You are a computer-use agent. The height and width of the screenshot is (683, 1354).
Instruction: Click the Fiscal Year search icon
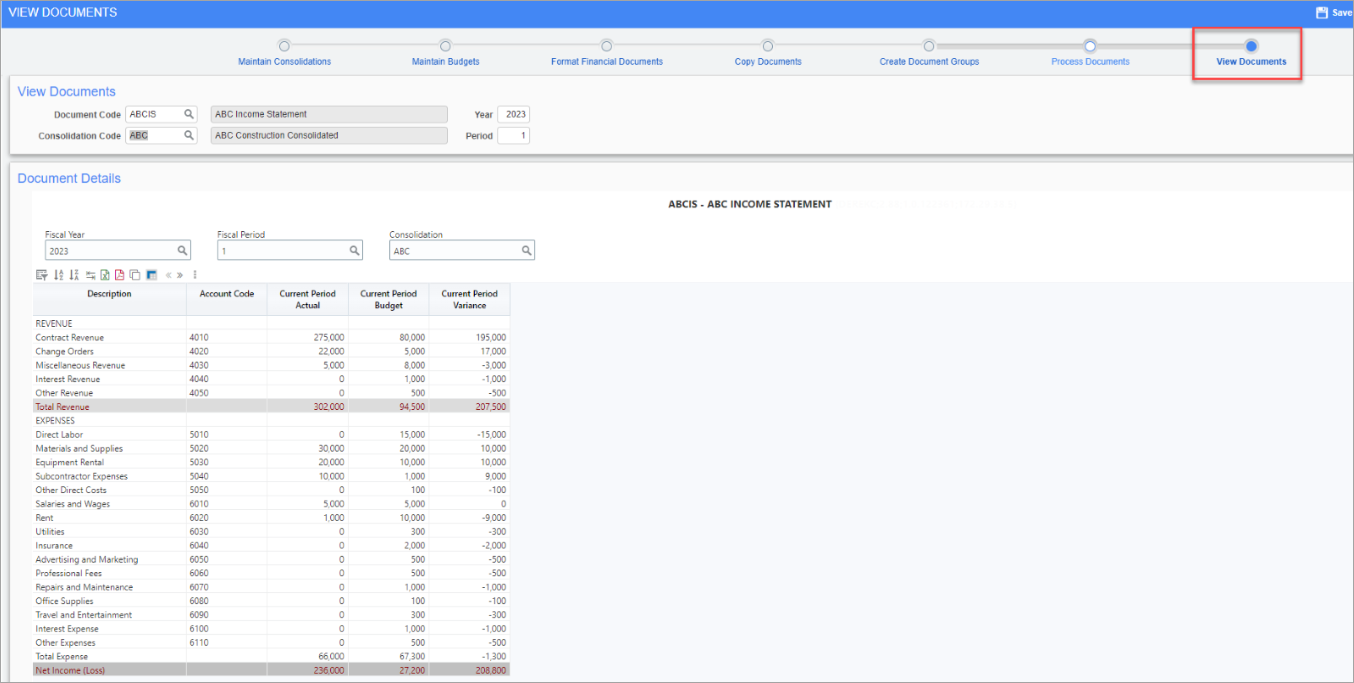[182, 251]
